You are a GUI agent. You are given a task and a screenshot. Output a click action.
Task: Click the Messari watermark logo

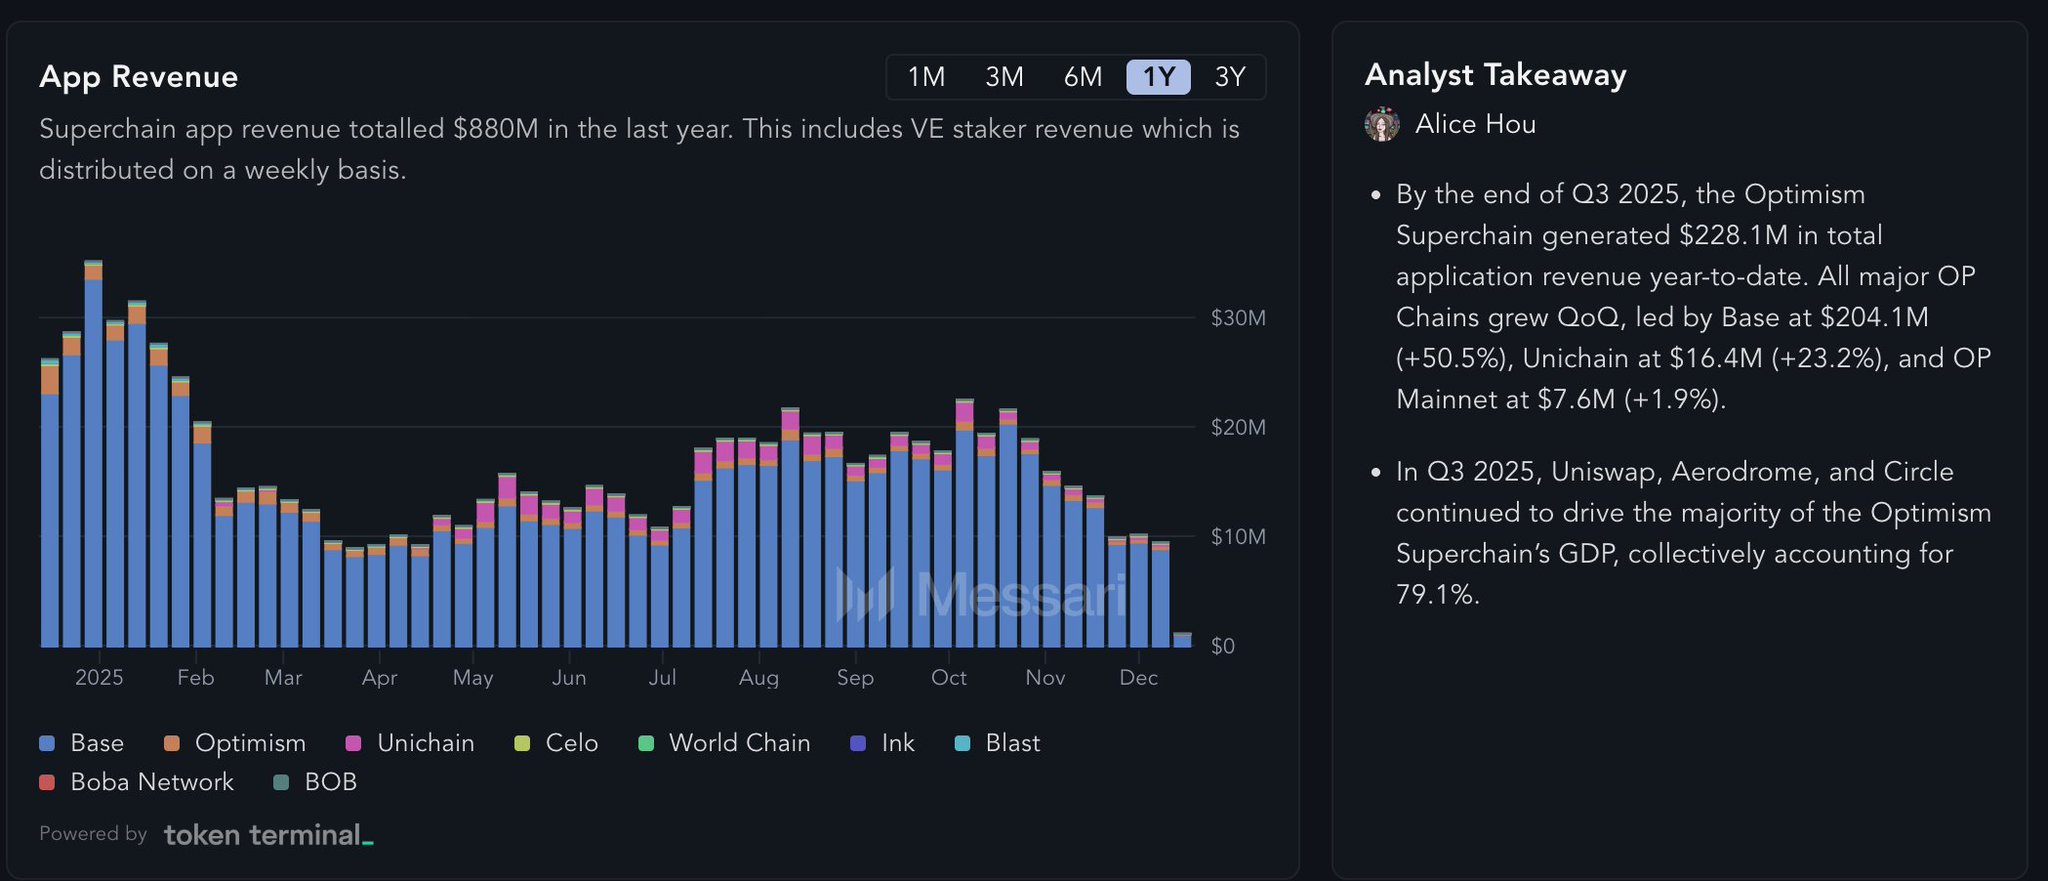pos(980,595)
